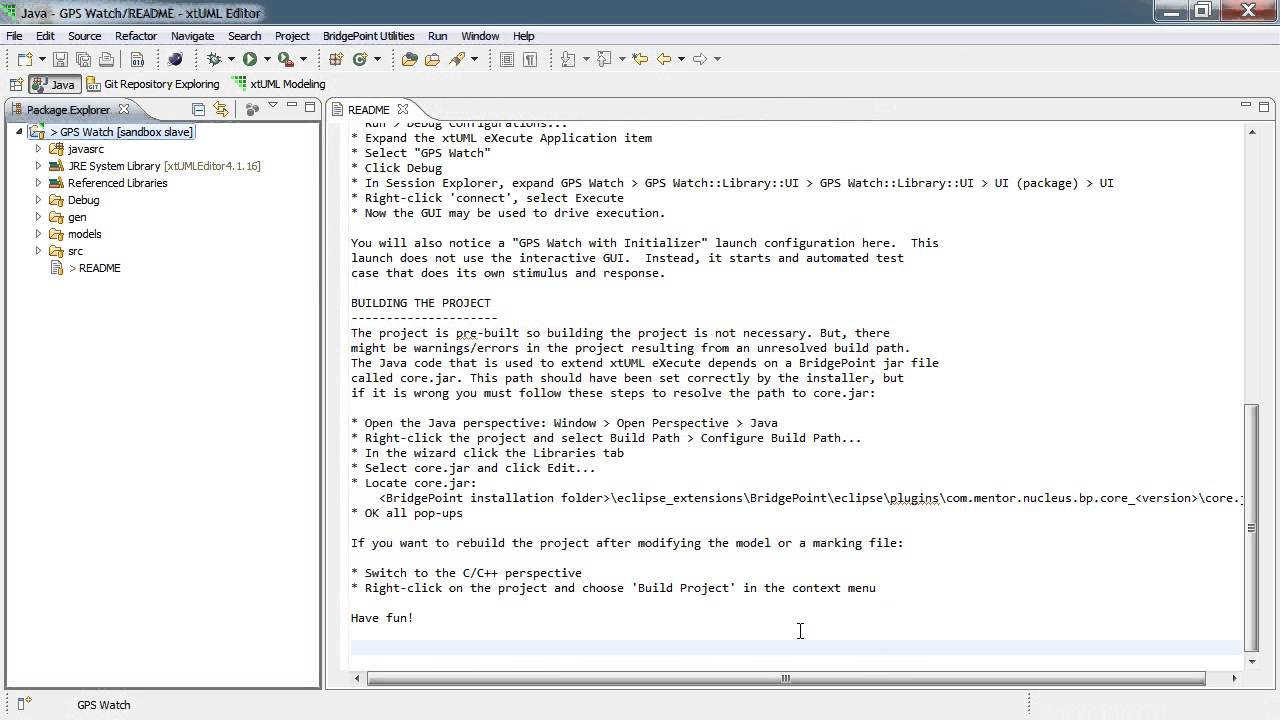Open the Navigate menu

click(192, 36)
